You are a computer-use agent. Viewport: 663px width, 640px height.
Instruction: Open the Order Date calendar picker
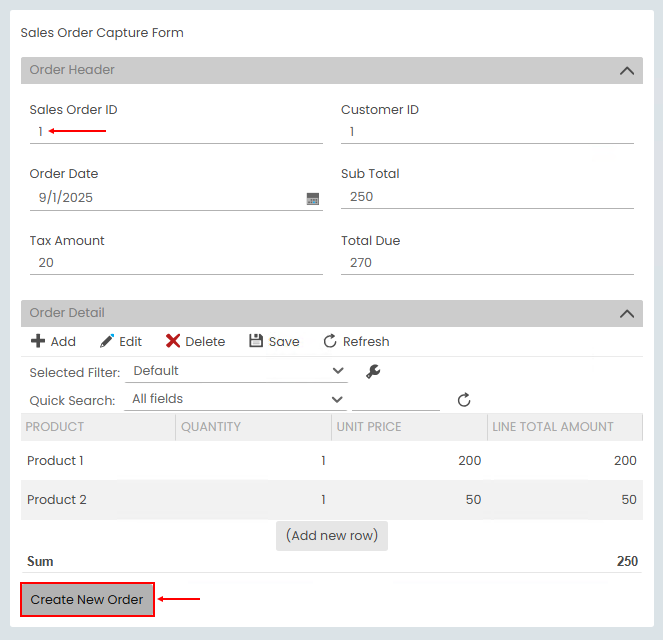313,198
